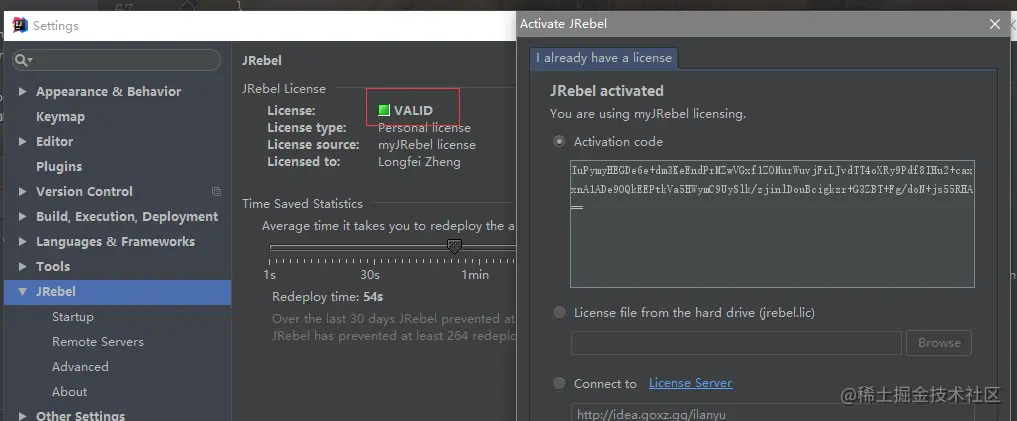Image resolution: width=1017 pixels, height=421 pixels.
Task: Click the green VALID license status indicator
Action: click(384, 110)
